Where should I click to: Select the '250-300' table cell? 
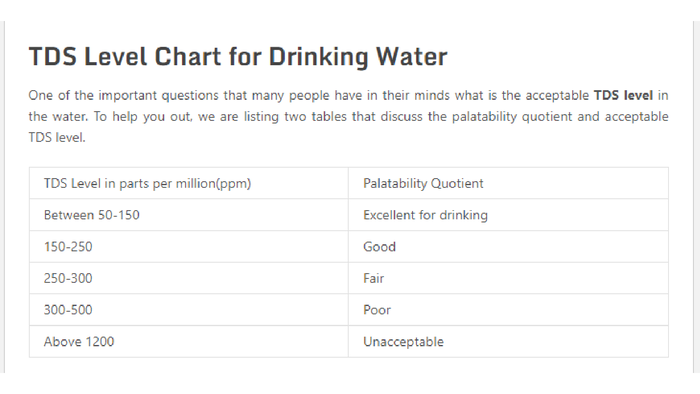(189, 278)
